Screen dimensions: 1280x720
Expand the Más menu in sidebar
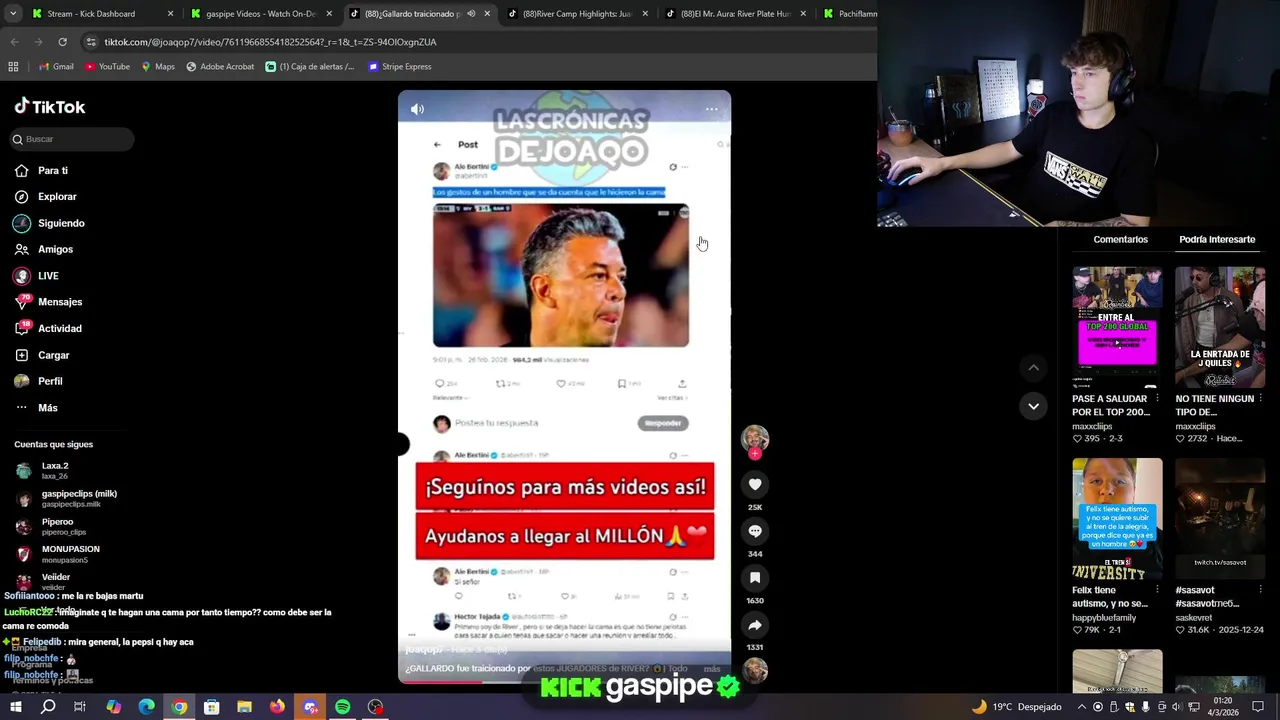[37, 408]
